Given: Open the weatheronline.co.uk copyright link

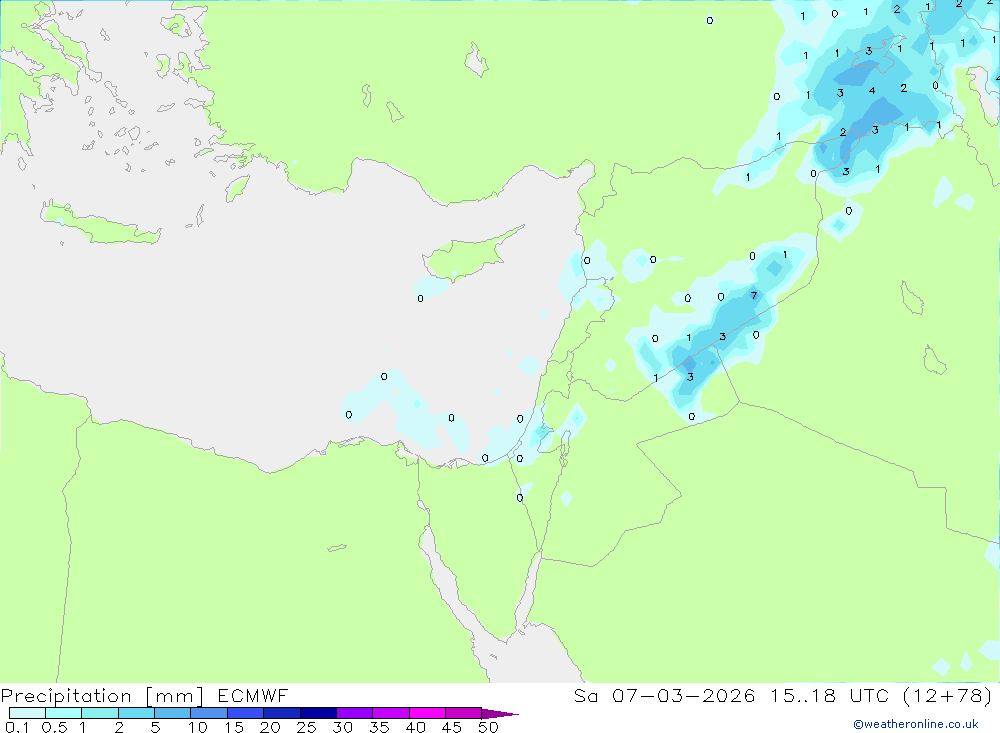Looking at the screenshot, I should click(916, 724).
